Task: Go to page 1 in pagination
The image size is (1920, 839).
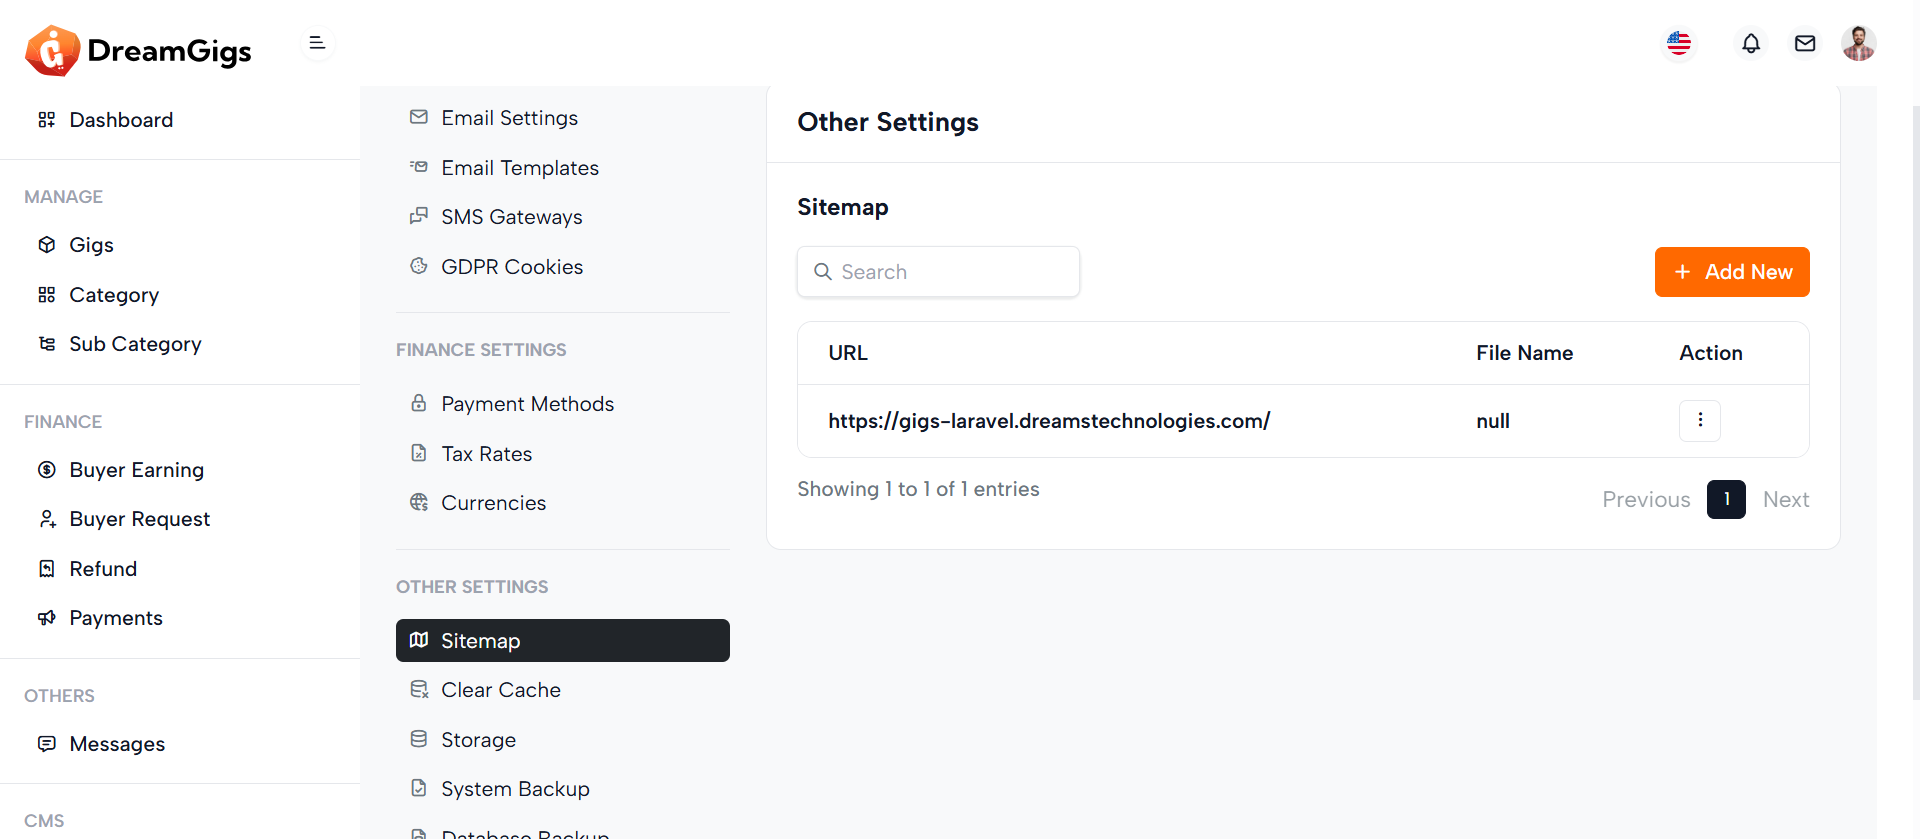Action: point(1726,499)
